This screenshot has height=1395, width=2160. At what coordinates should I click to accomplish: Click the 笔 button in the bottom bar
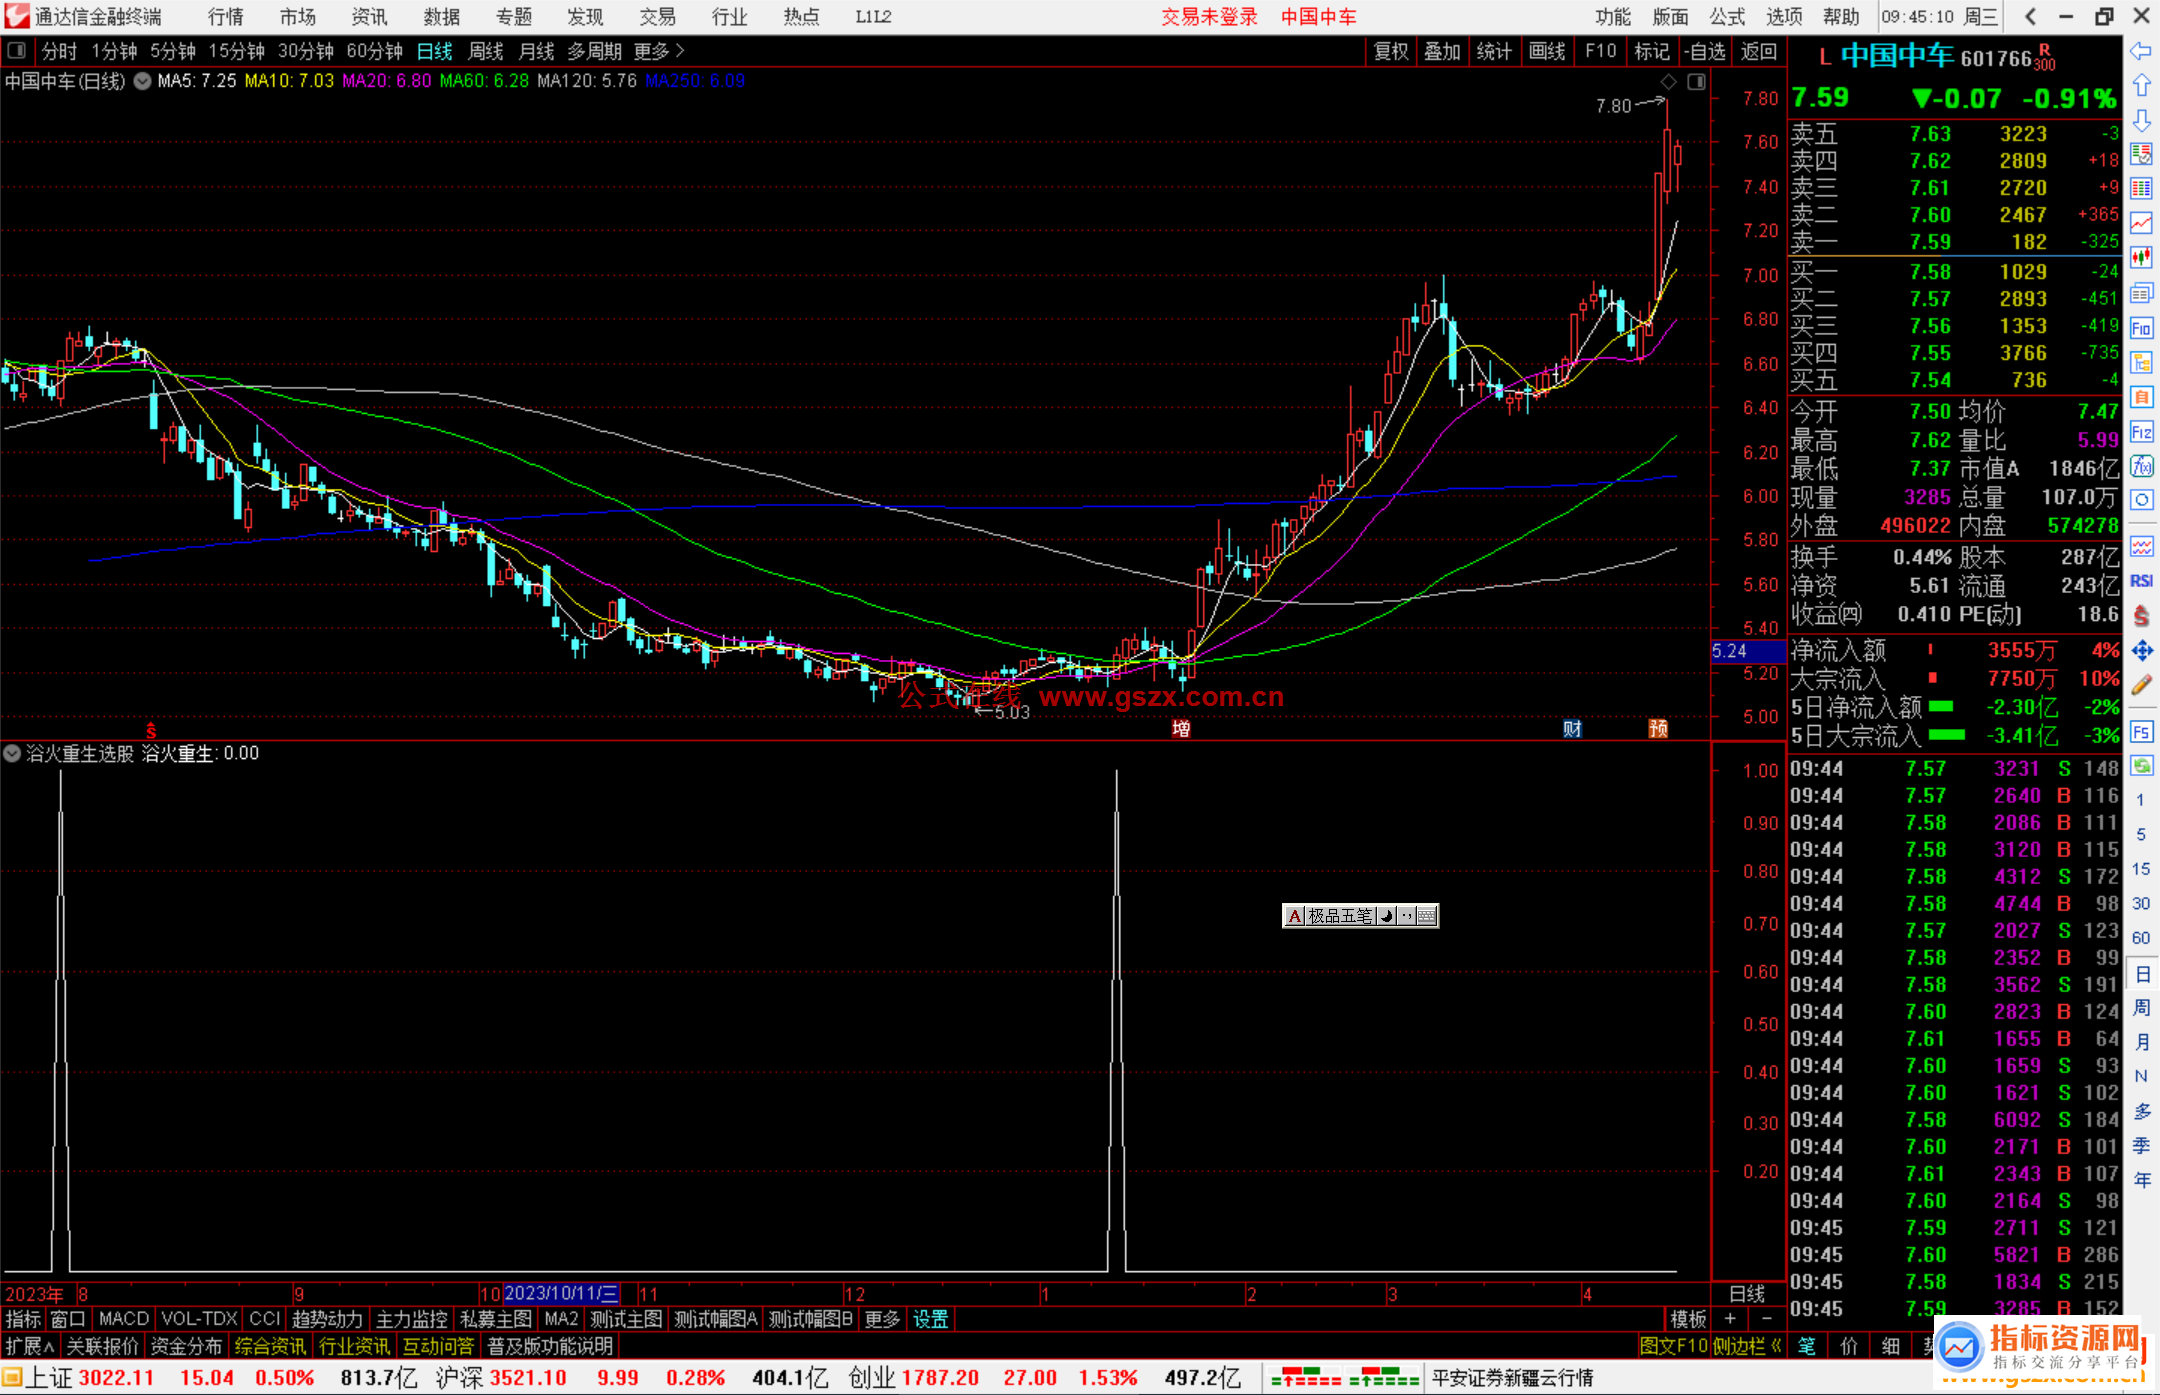pos(1806,1346)
